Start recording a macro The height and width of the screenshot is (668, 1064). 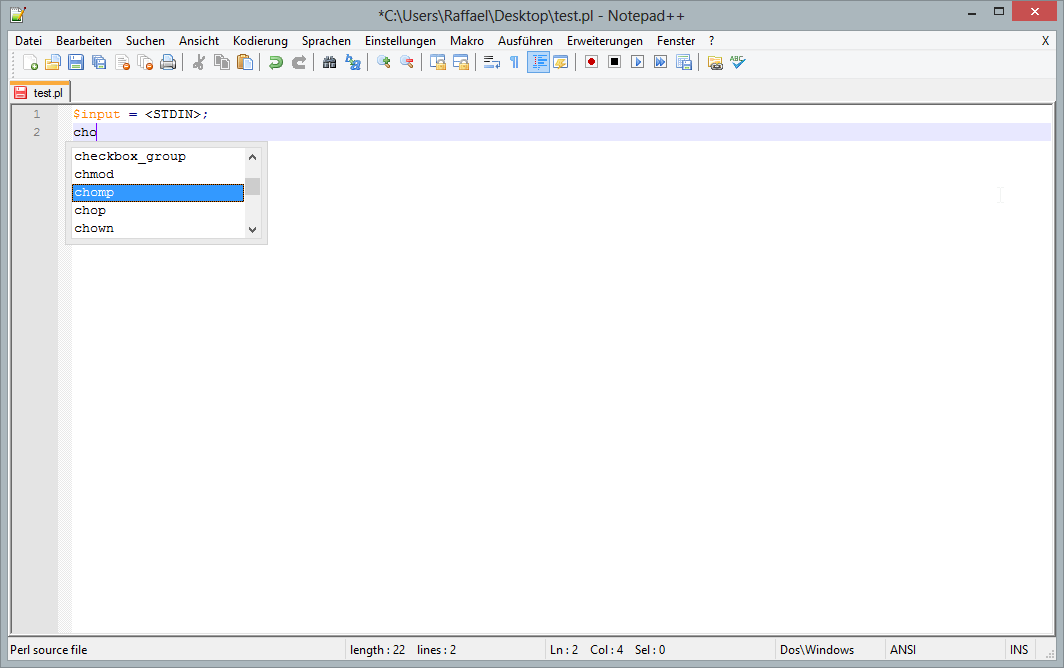[x=590, y=62]
